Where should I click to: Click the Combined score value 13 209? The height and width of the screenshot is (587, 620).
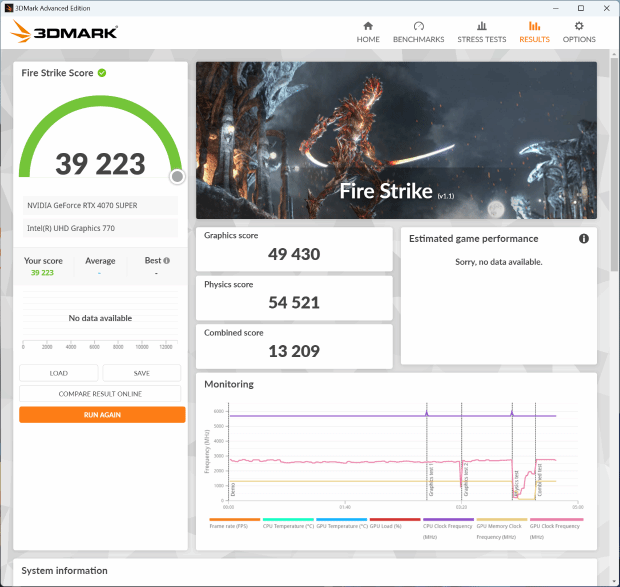(294, 351)
